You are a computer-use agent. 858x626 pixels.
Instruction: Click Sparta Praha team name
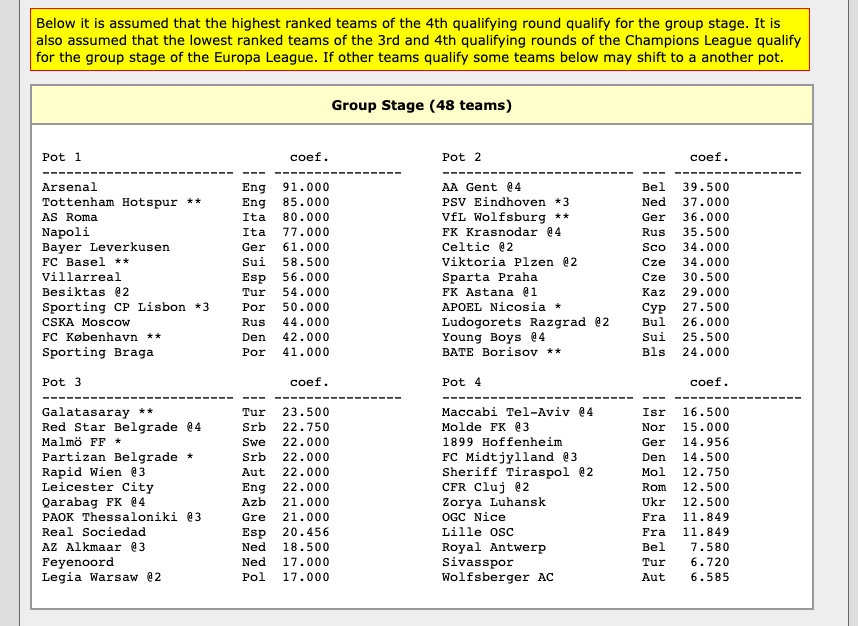[490, 277]
